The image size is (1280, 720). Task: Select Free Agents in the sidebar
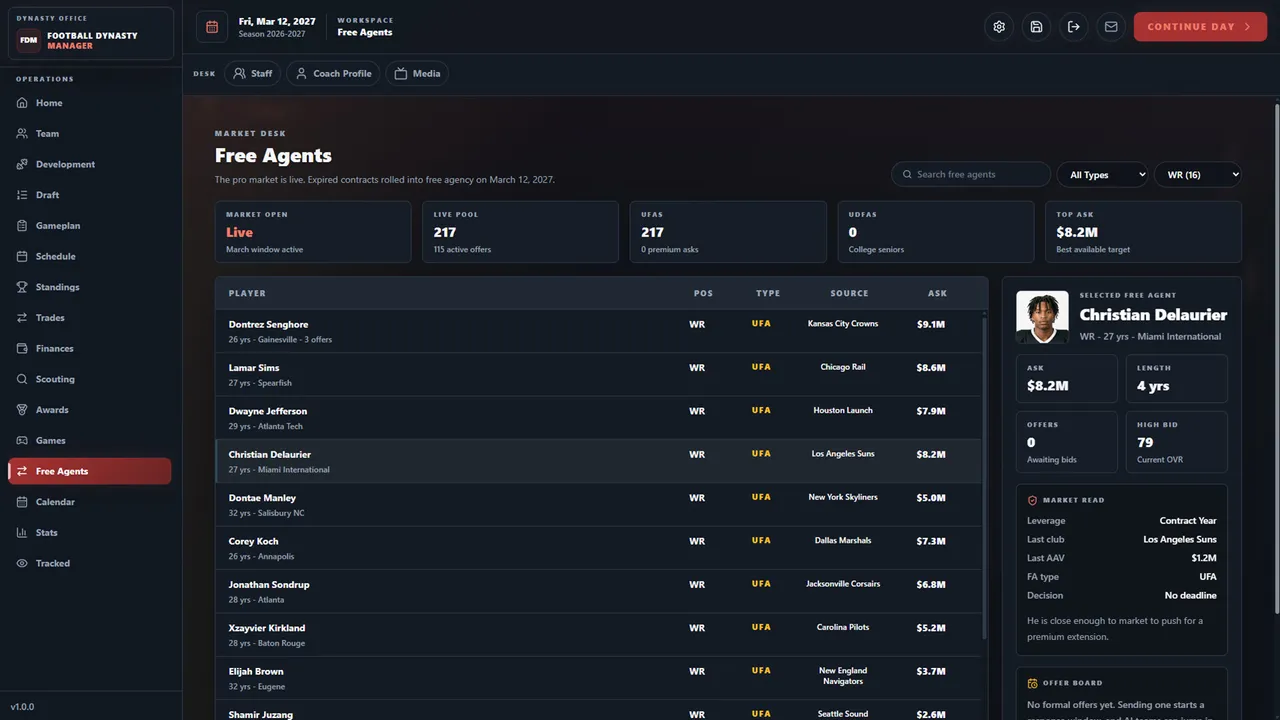point(90,471)
